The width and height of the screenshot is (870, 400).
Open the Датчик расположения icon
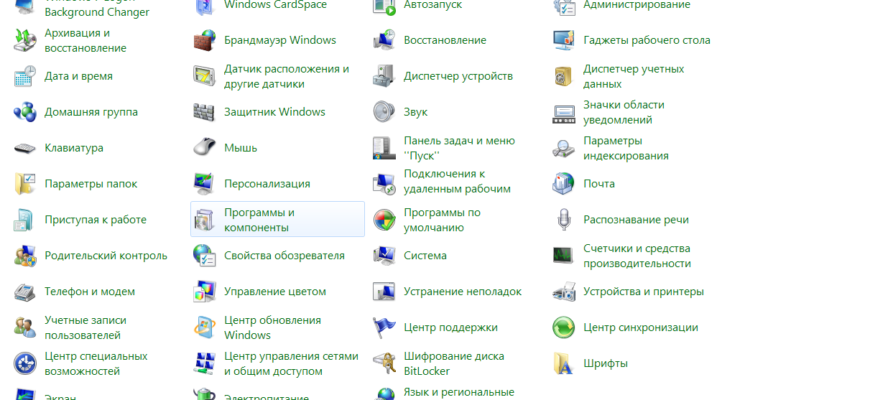pyautogui.click(x=204, y=77)
